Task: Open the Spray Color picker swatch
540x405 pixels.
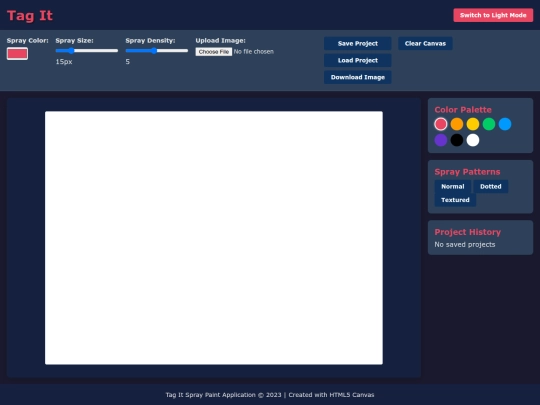Action: pos(17,54)
